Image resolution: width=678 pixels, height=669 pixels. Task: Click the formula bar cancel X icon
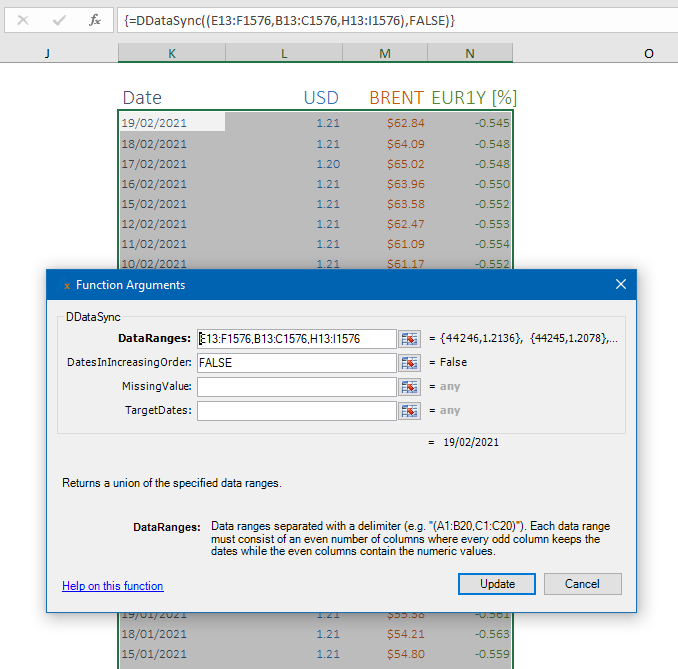click(x=23, y=20)
